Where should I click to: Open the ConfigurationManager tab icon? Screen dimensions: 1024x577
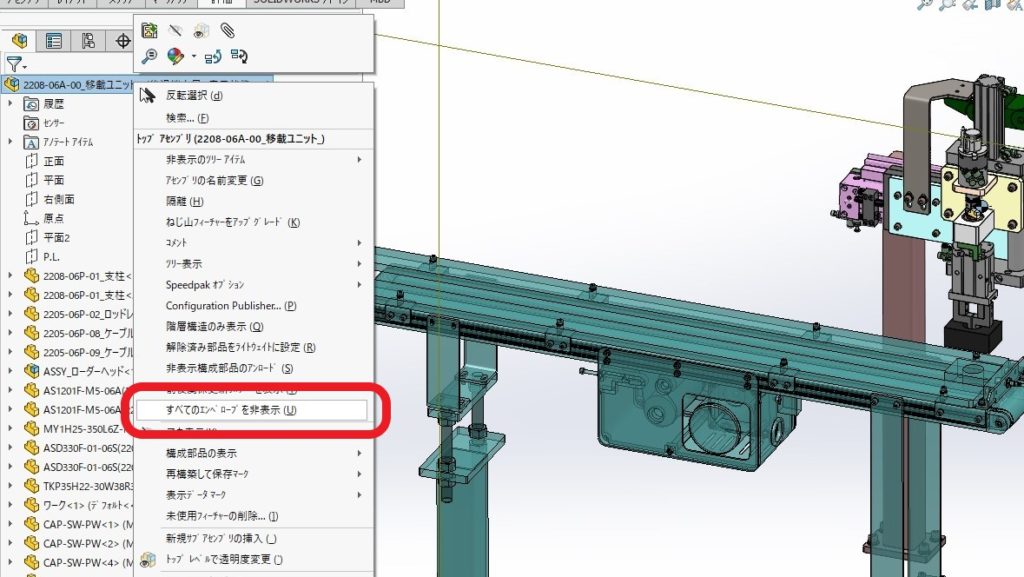[89, 41]
